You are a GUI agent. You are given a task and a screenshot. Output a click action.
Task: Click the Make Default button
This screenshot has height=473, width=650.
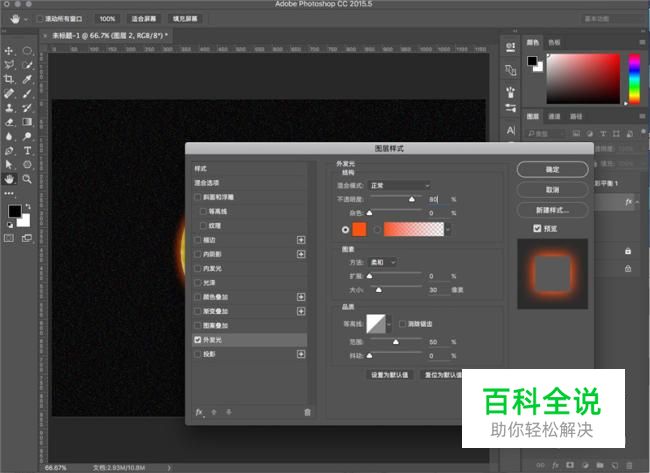coord(389,375)
